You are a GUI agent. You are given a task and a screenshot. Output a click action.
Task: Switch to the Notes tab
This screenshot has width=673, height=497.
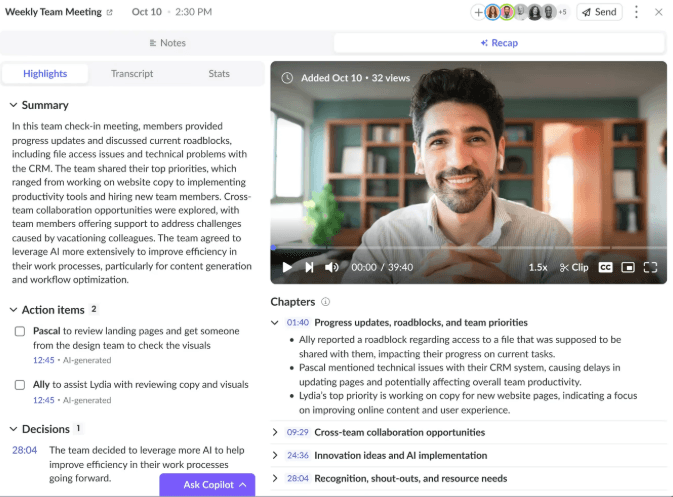(x=167, y=43)
